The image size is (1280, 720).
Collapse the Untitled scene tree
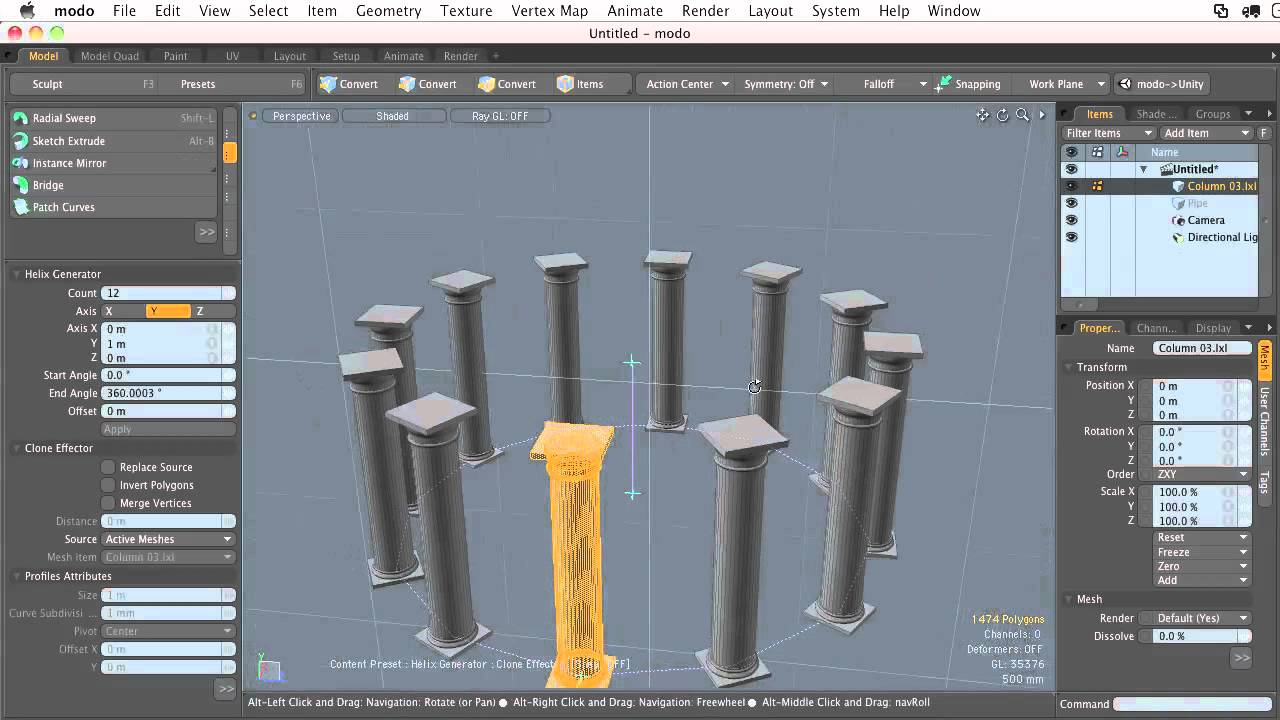point(1143,169)
